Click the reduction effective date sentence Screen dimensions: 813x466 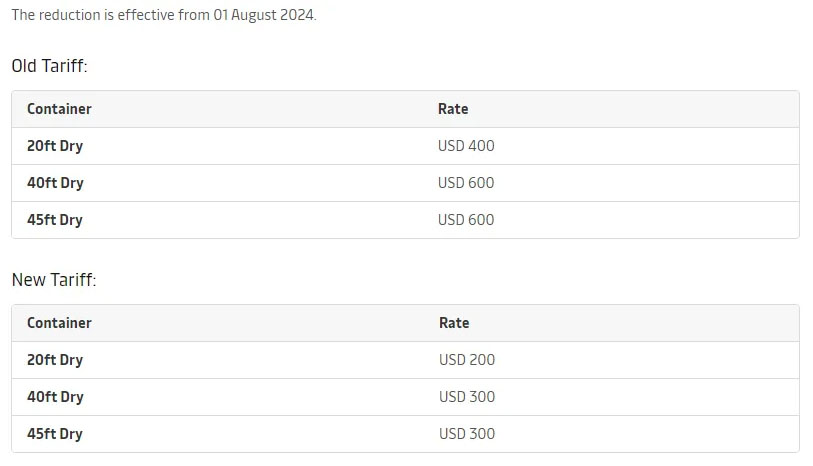164,15
